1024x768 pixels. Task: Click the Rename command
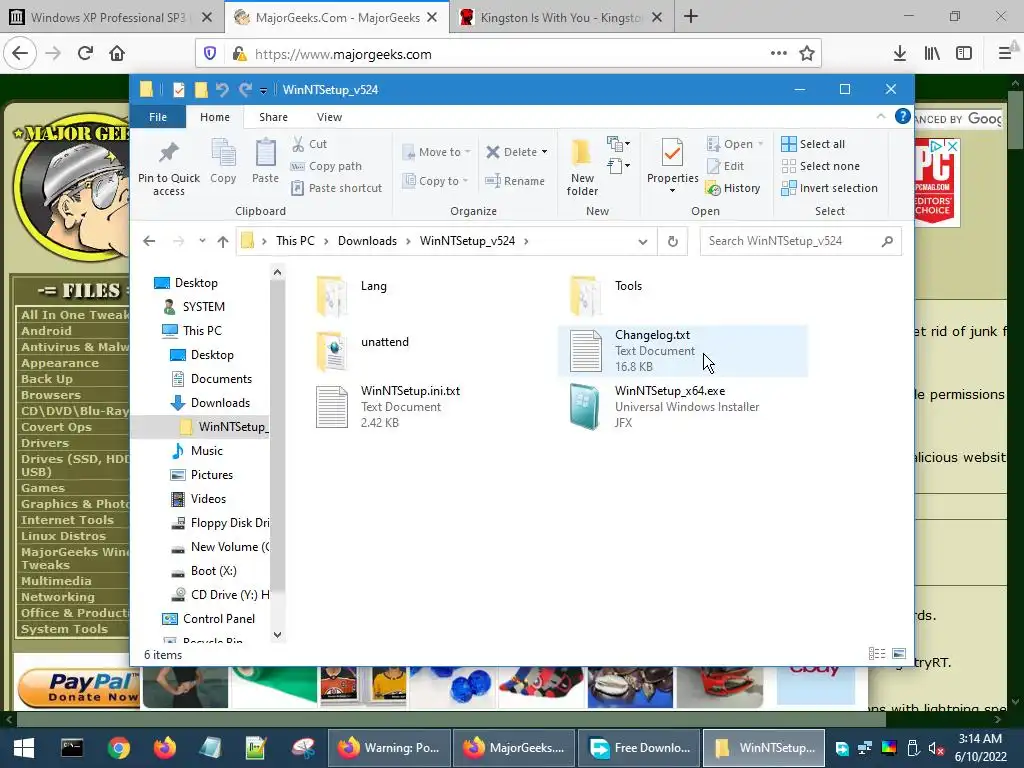[515, 181]
